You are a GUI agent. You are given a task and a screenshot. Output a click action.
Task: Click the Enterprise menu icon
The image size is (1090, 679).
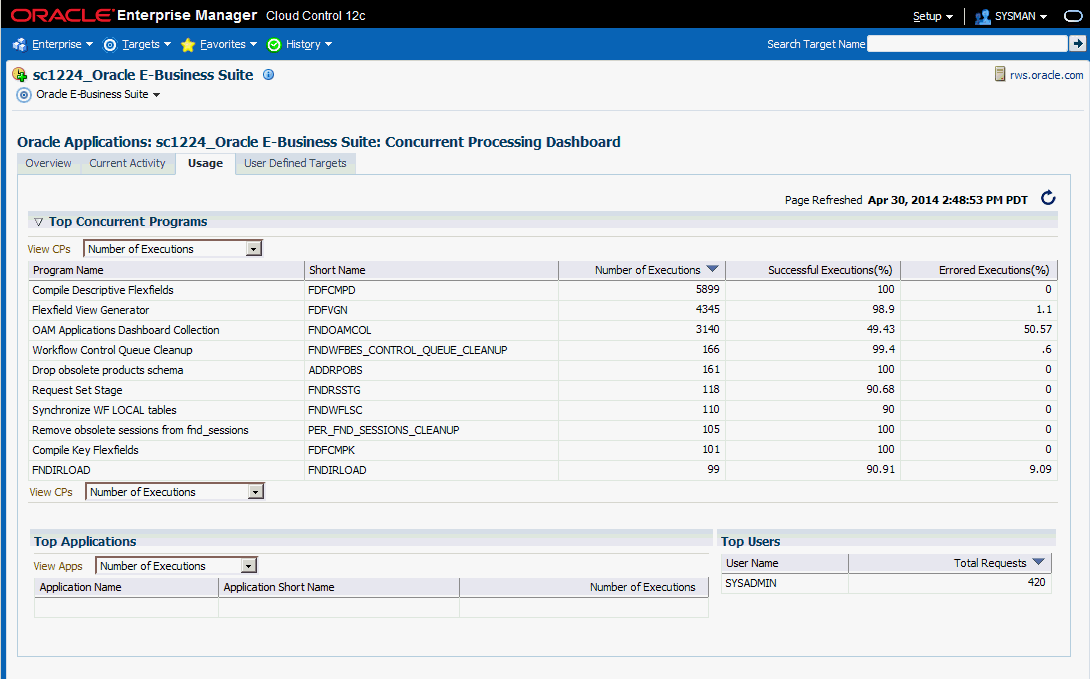pos(19,44)
